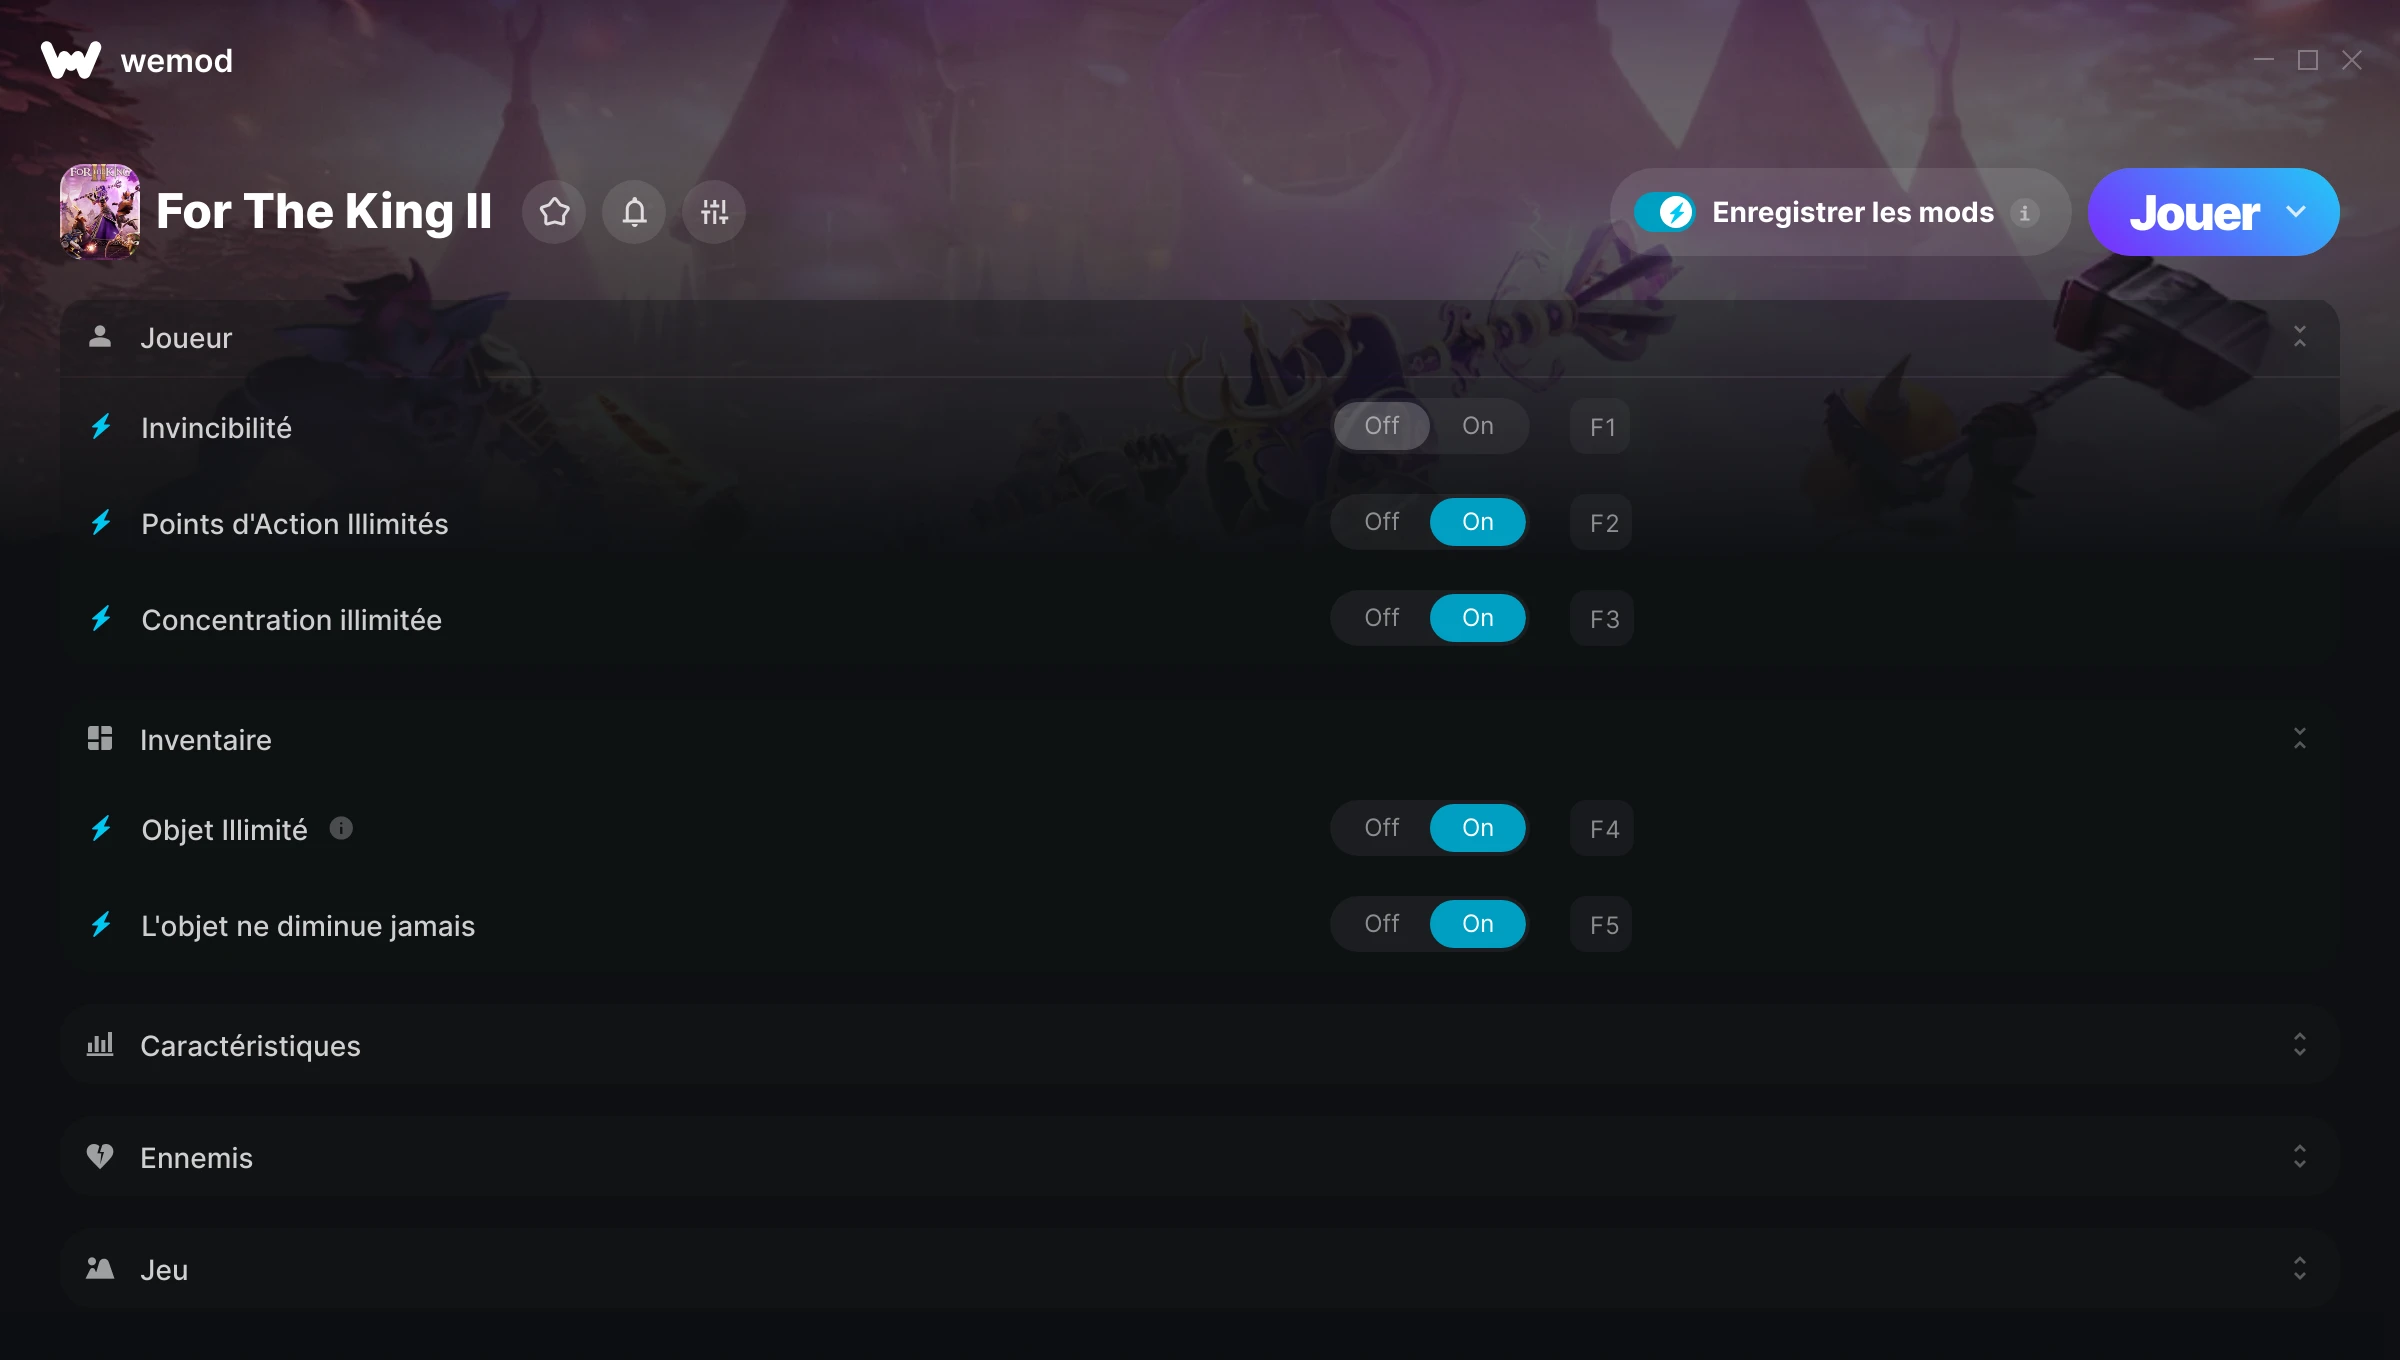Turn off Concentration illimitée

pyautogui.click(x=1382, y=618)
